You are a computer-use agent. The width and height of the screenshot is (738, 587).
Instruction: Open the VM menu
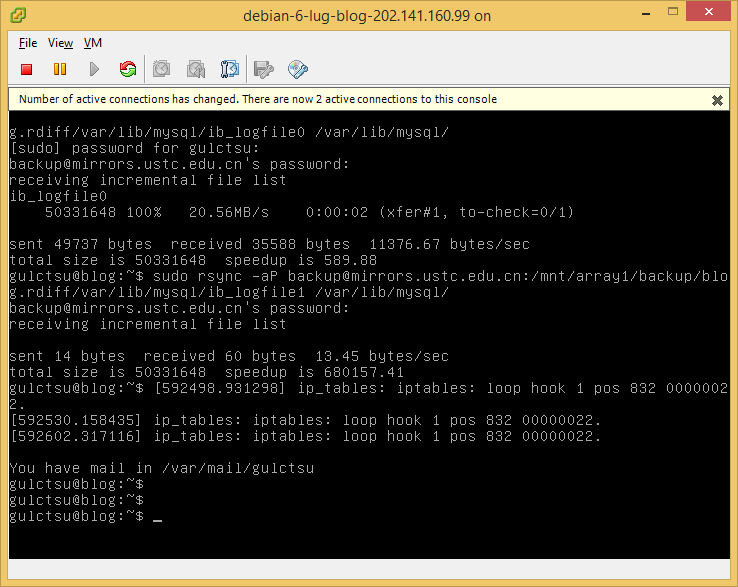(x=93, y=43)
